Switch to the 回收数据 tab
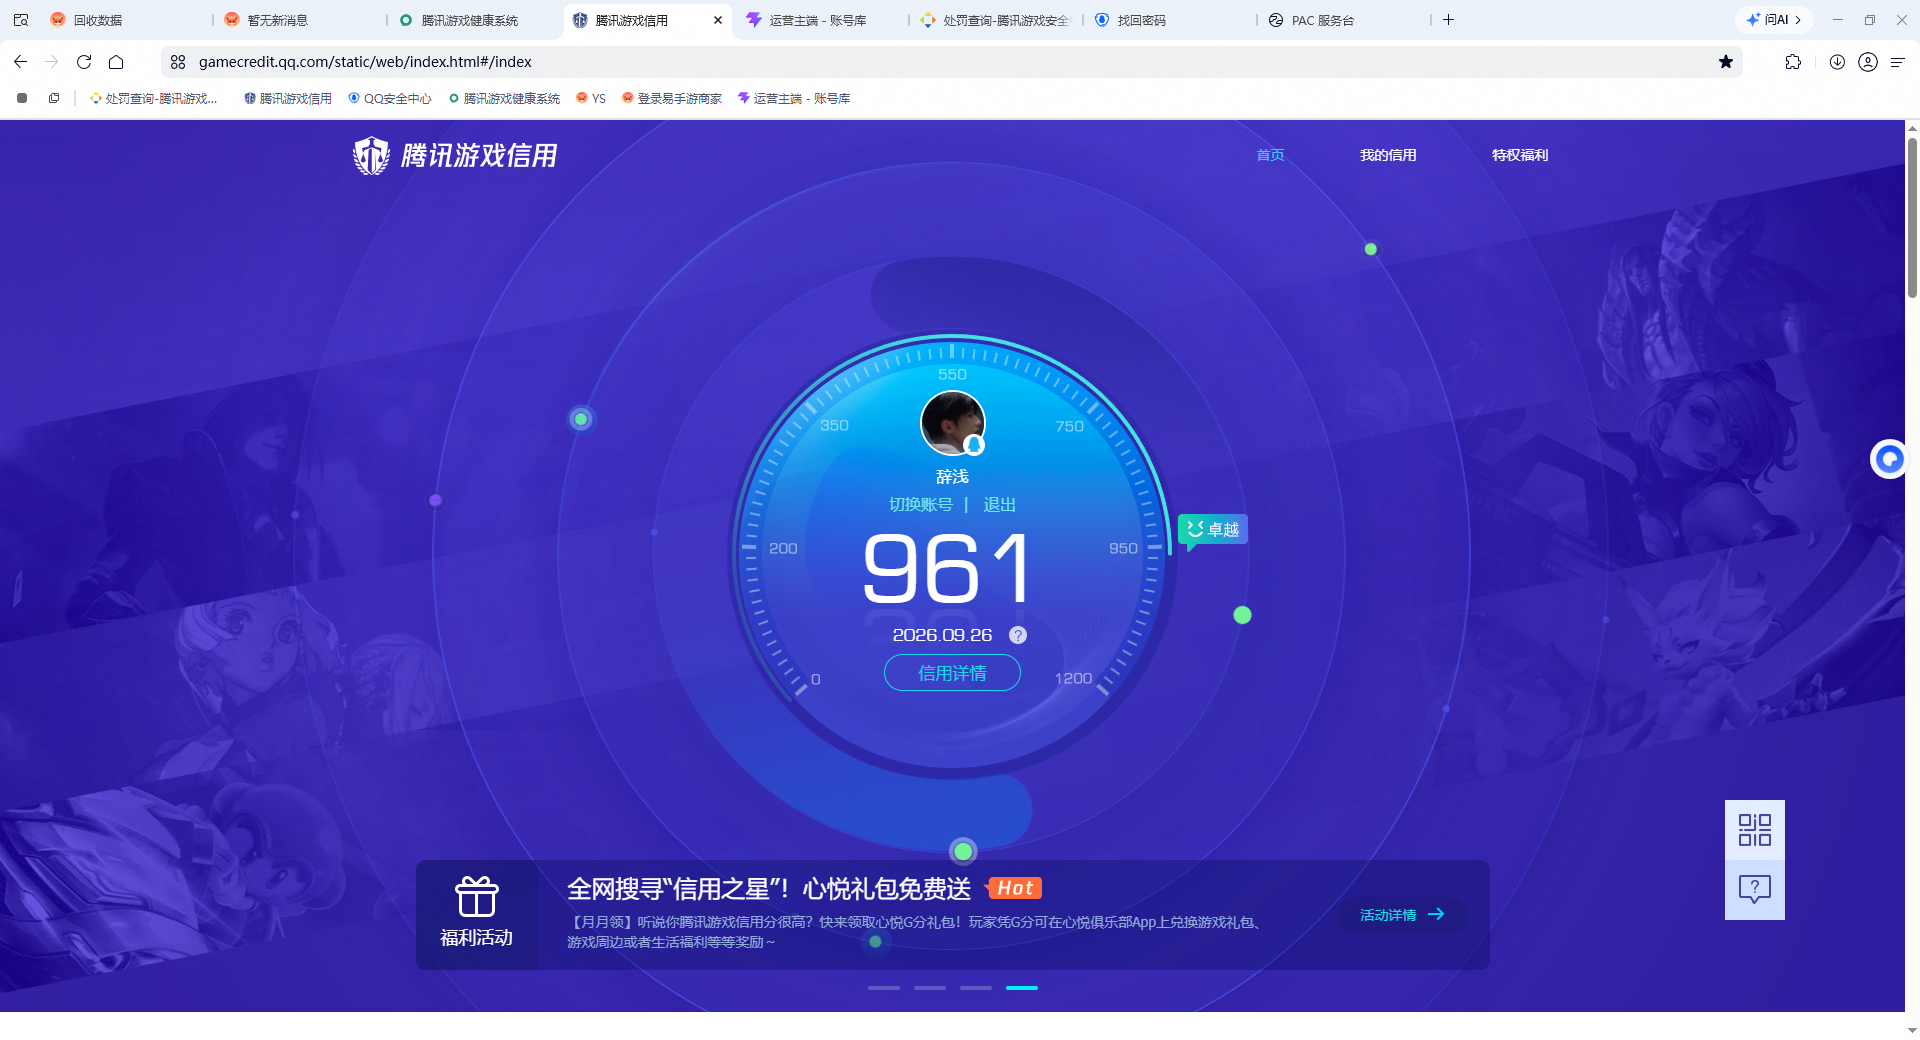Viewport: 1920px width, 1040px height. click(x=98, y=20)
